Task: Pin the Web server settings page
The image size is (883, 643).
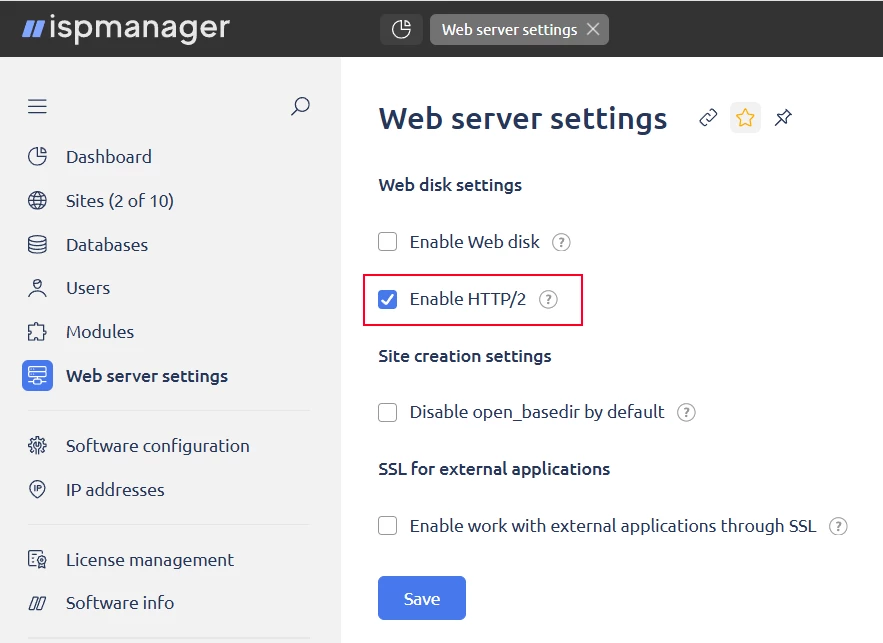Action: coord(783,118)
